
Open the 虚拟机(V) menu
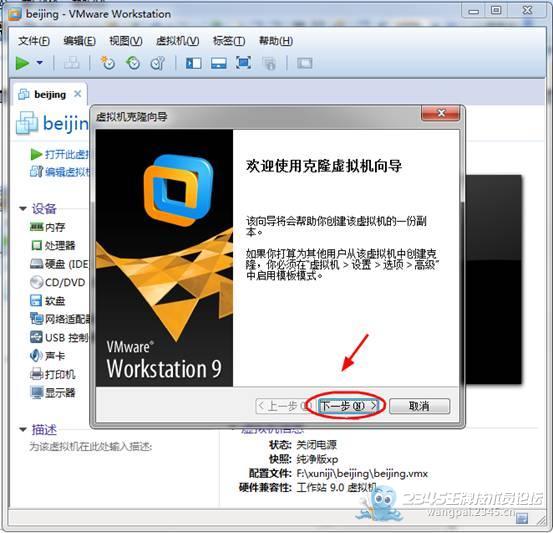(x=177, y=41)
